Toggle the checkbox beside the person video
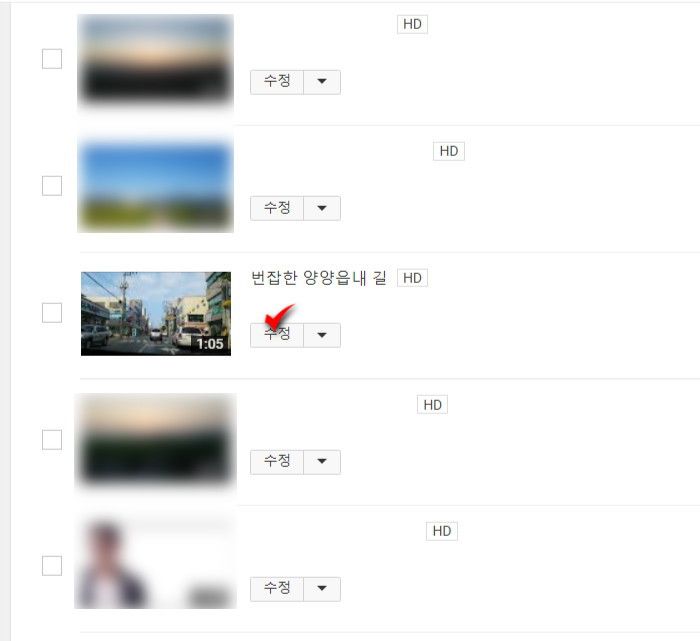The height and width of the screenshot is (641, 700). coord(52,566)
